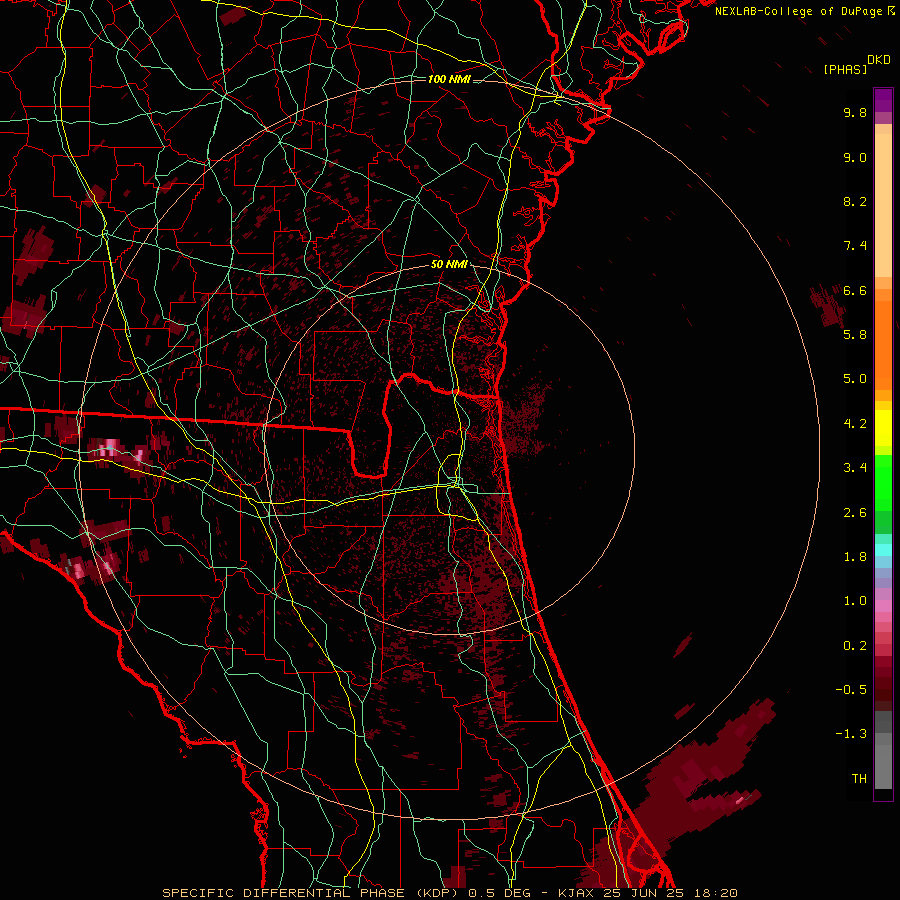
Task: Click the 0.2 value on the scale
Action: click(x=855, y=646)
